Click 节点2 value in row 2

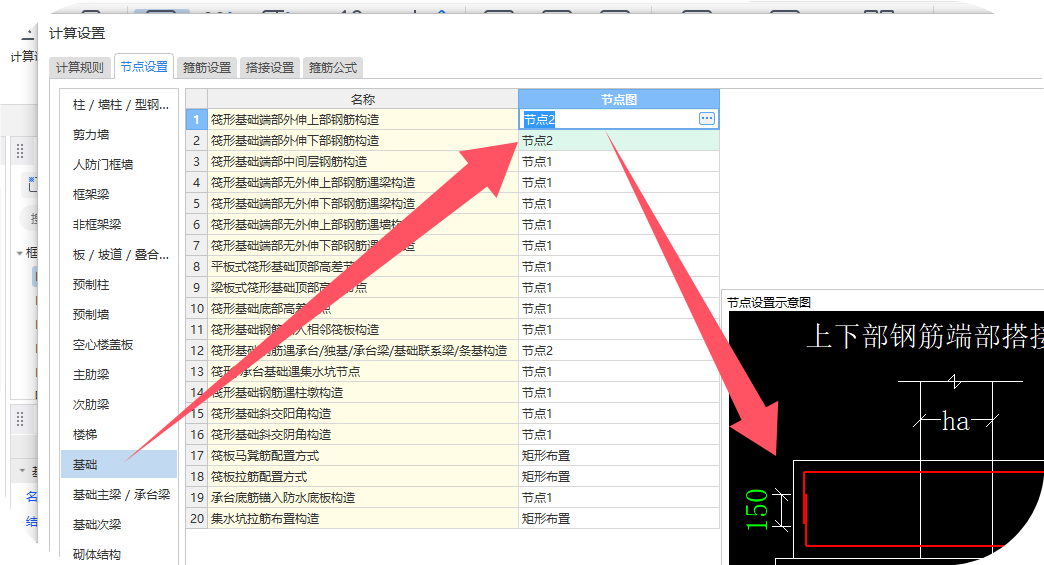pos(619,140)
